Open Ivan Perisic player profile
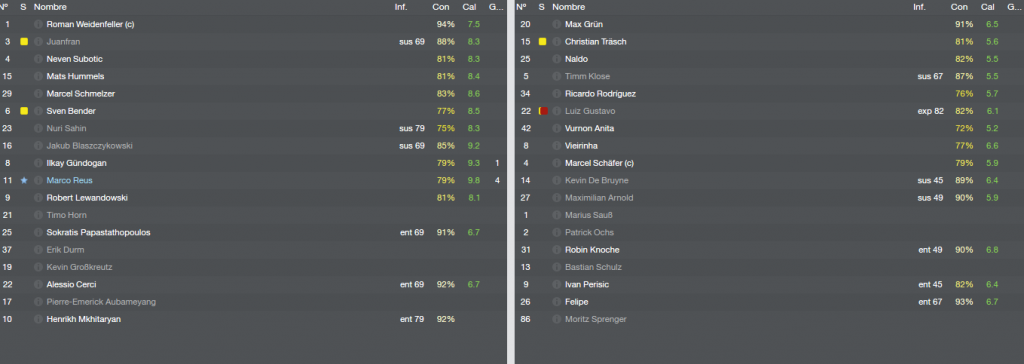This screenshot has height=364, width=1024. click(585, 284)
